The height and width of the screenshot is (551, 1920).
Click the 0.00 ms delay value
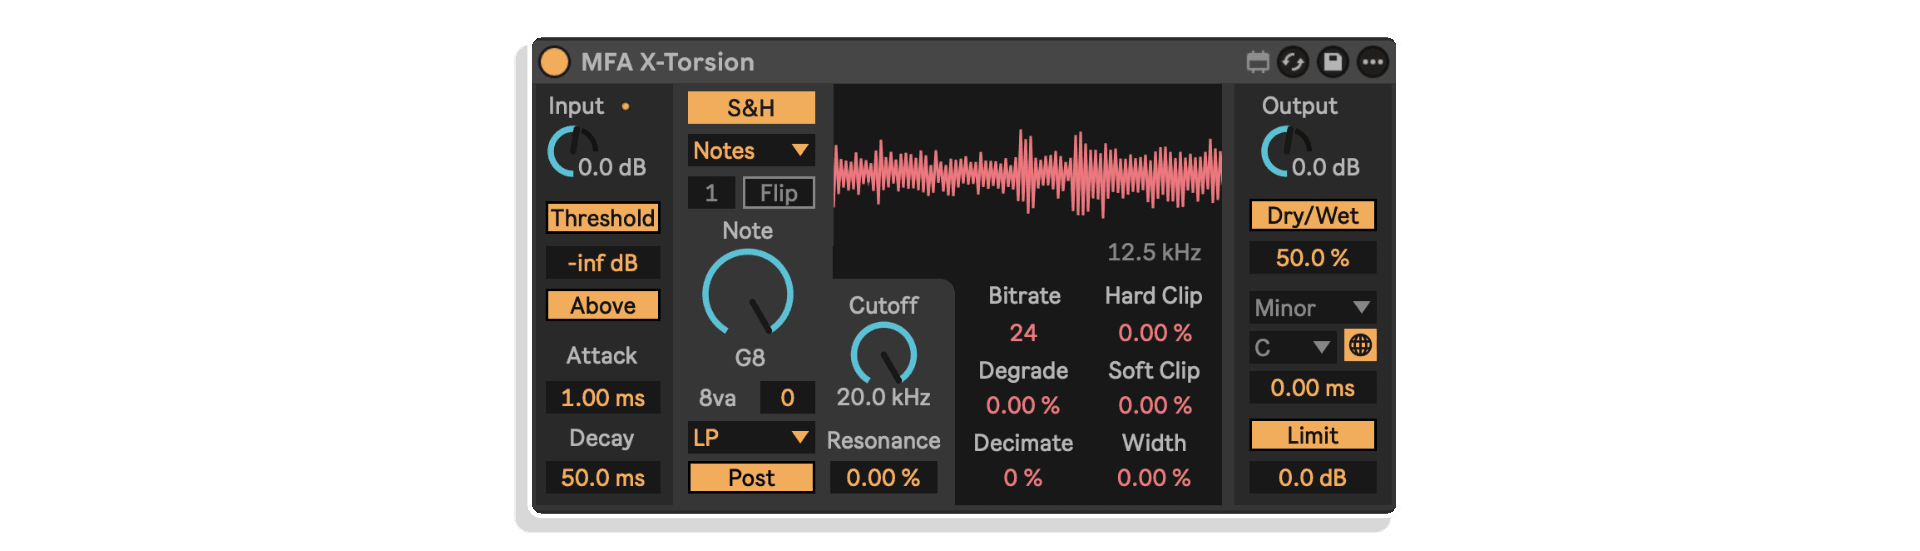point(1313,388)
